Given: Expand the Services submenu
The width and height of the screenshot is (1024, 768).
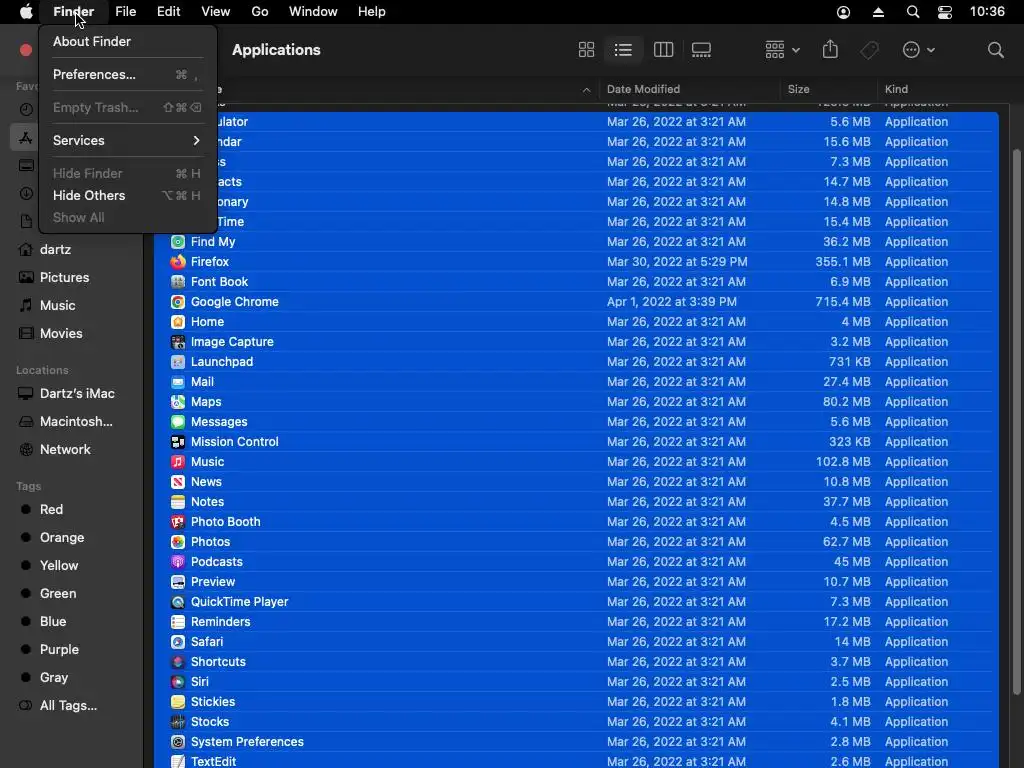Looking at the screenshot, I should click(x=127, y=140).
